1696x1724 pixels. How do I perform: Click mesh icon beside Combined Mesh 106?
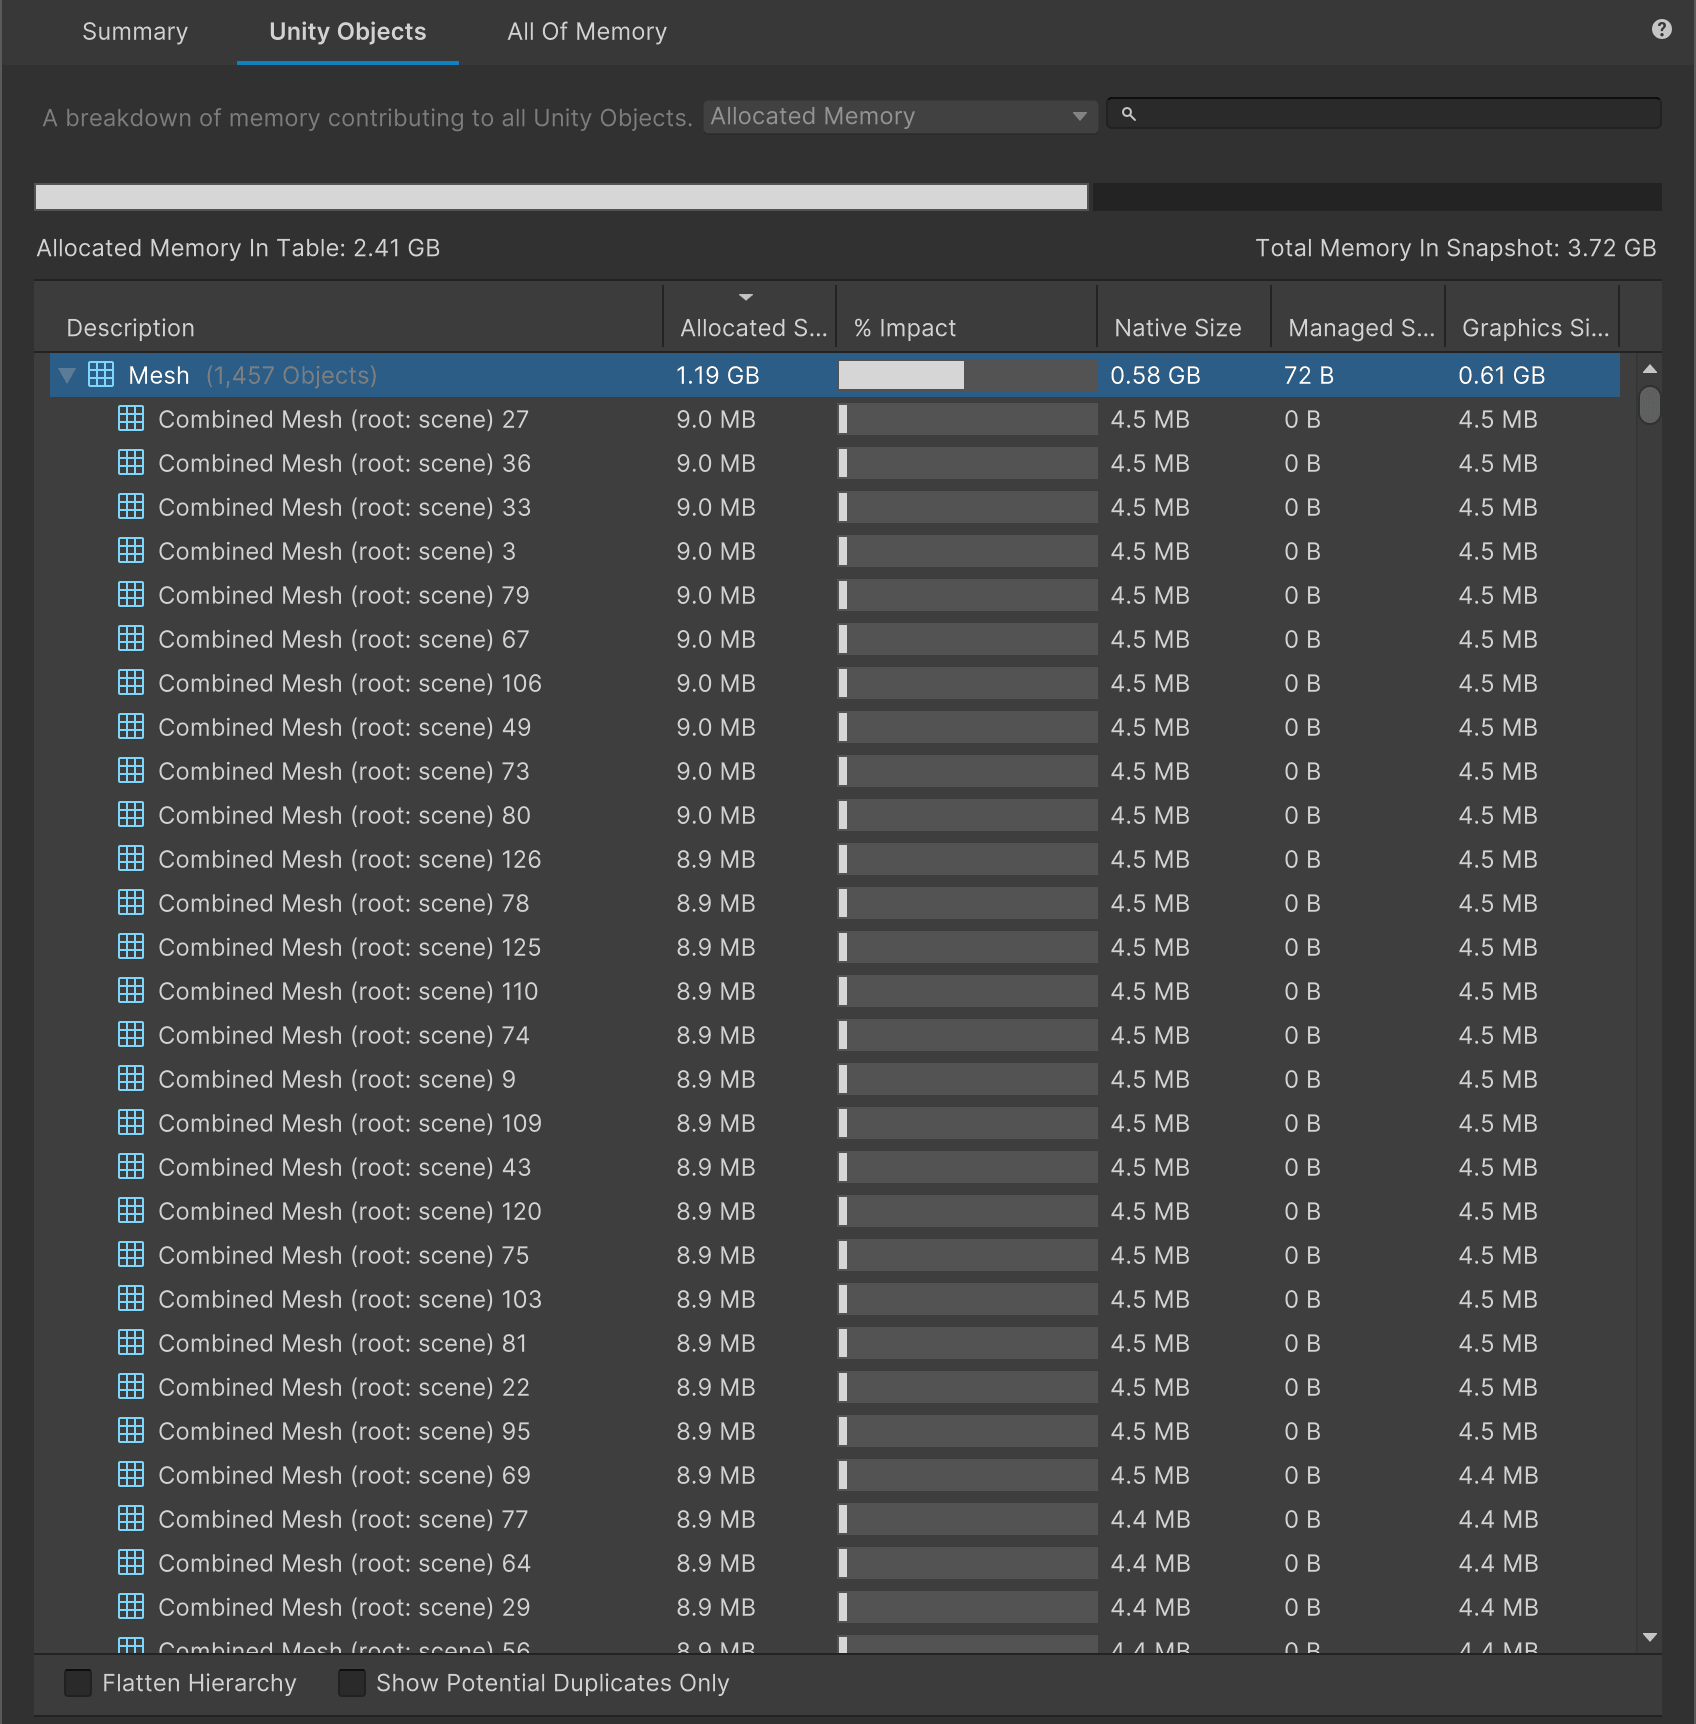click(131, 683)
